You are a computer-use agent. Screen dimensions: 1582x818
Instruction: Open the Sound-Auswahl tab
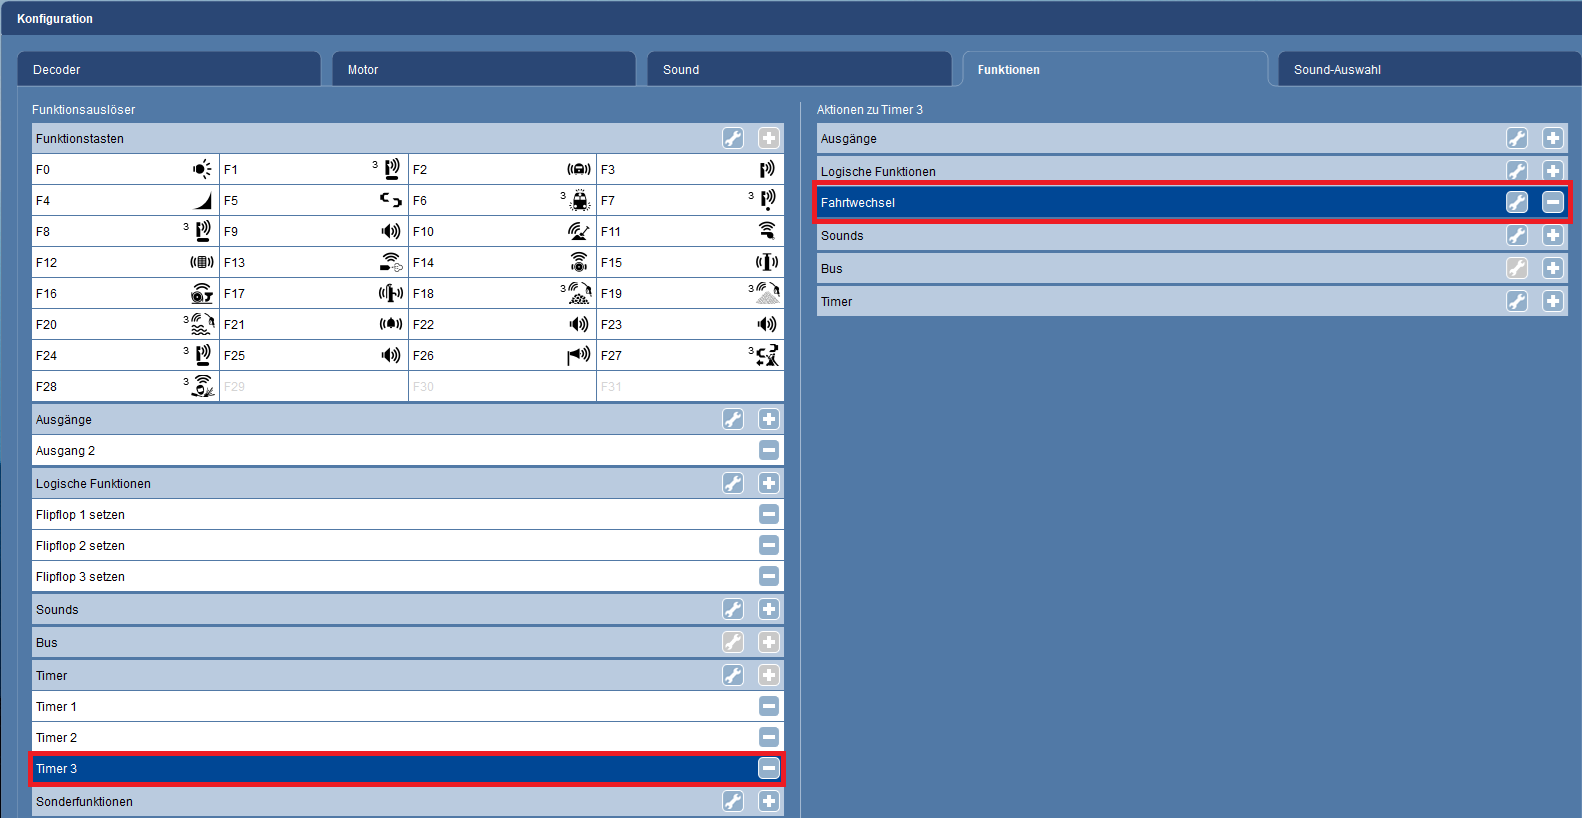point(1428,70)
